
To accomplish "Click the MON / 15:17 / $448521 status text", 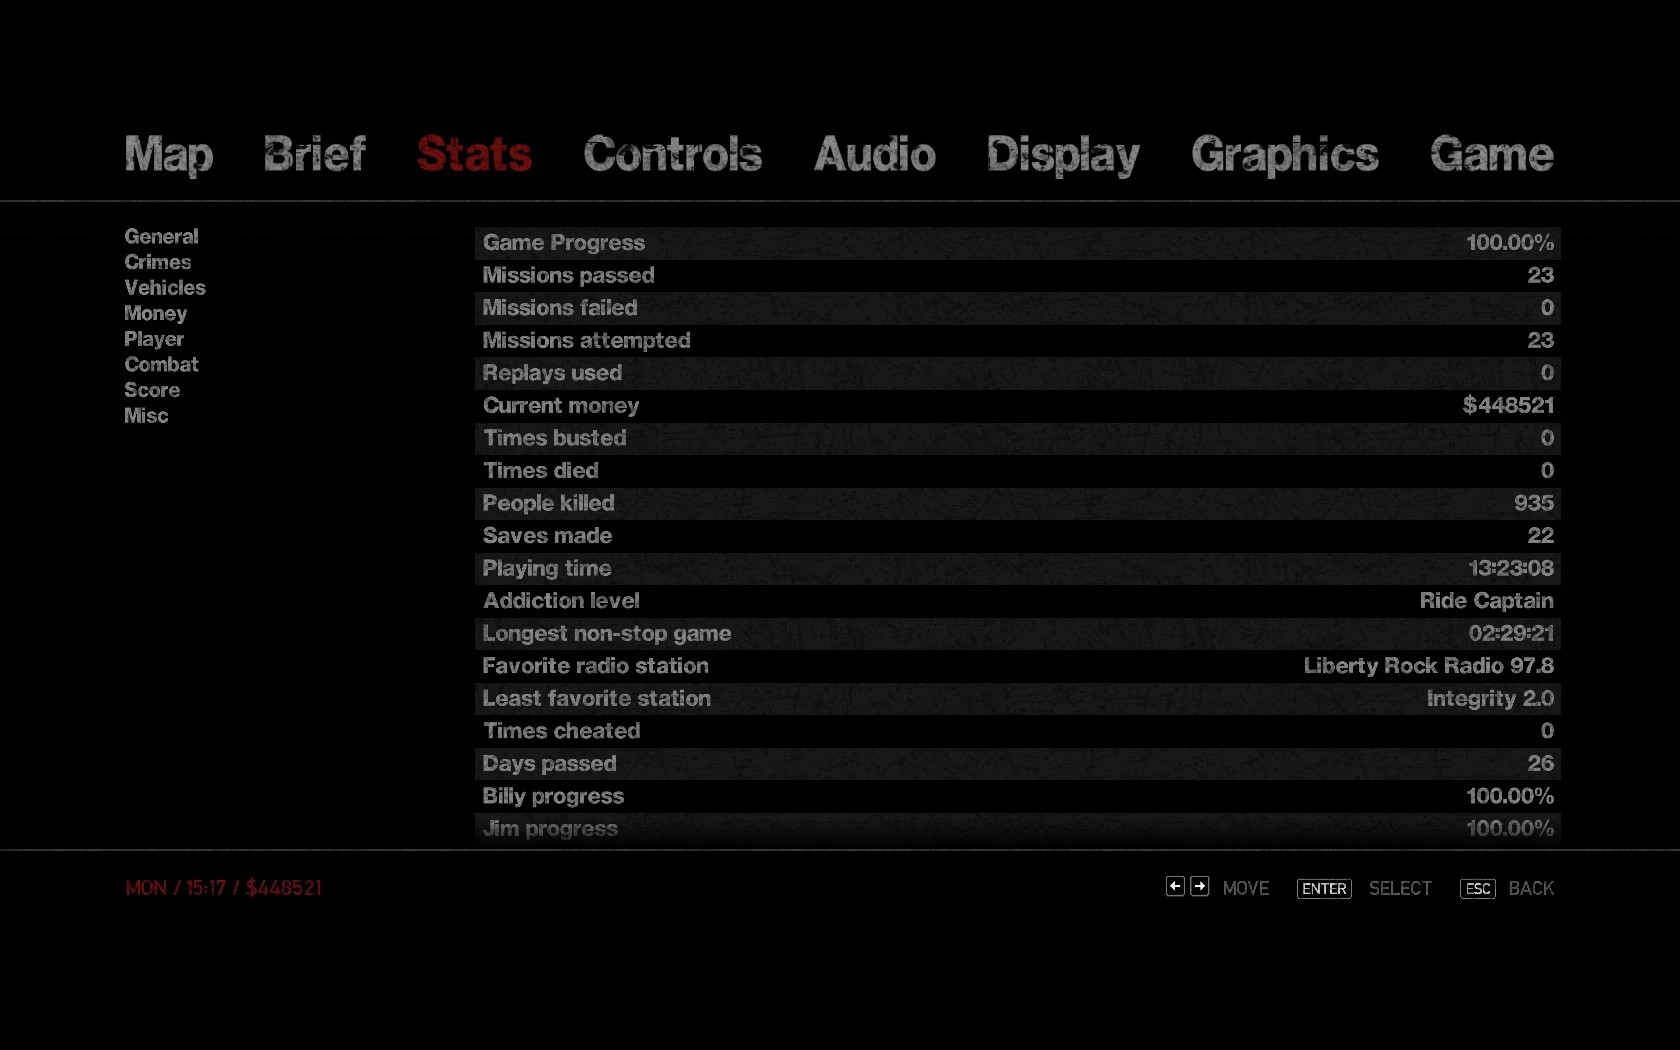I will [223, 888].
